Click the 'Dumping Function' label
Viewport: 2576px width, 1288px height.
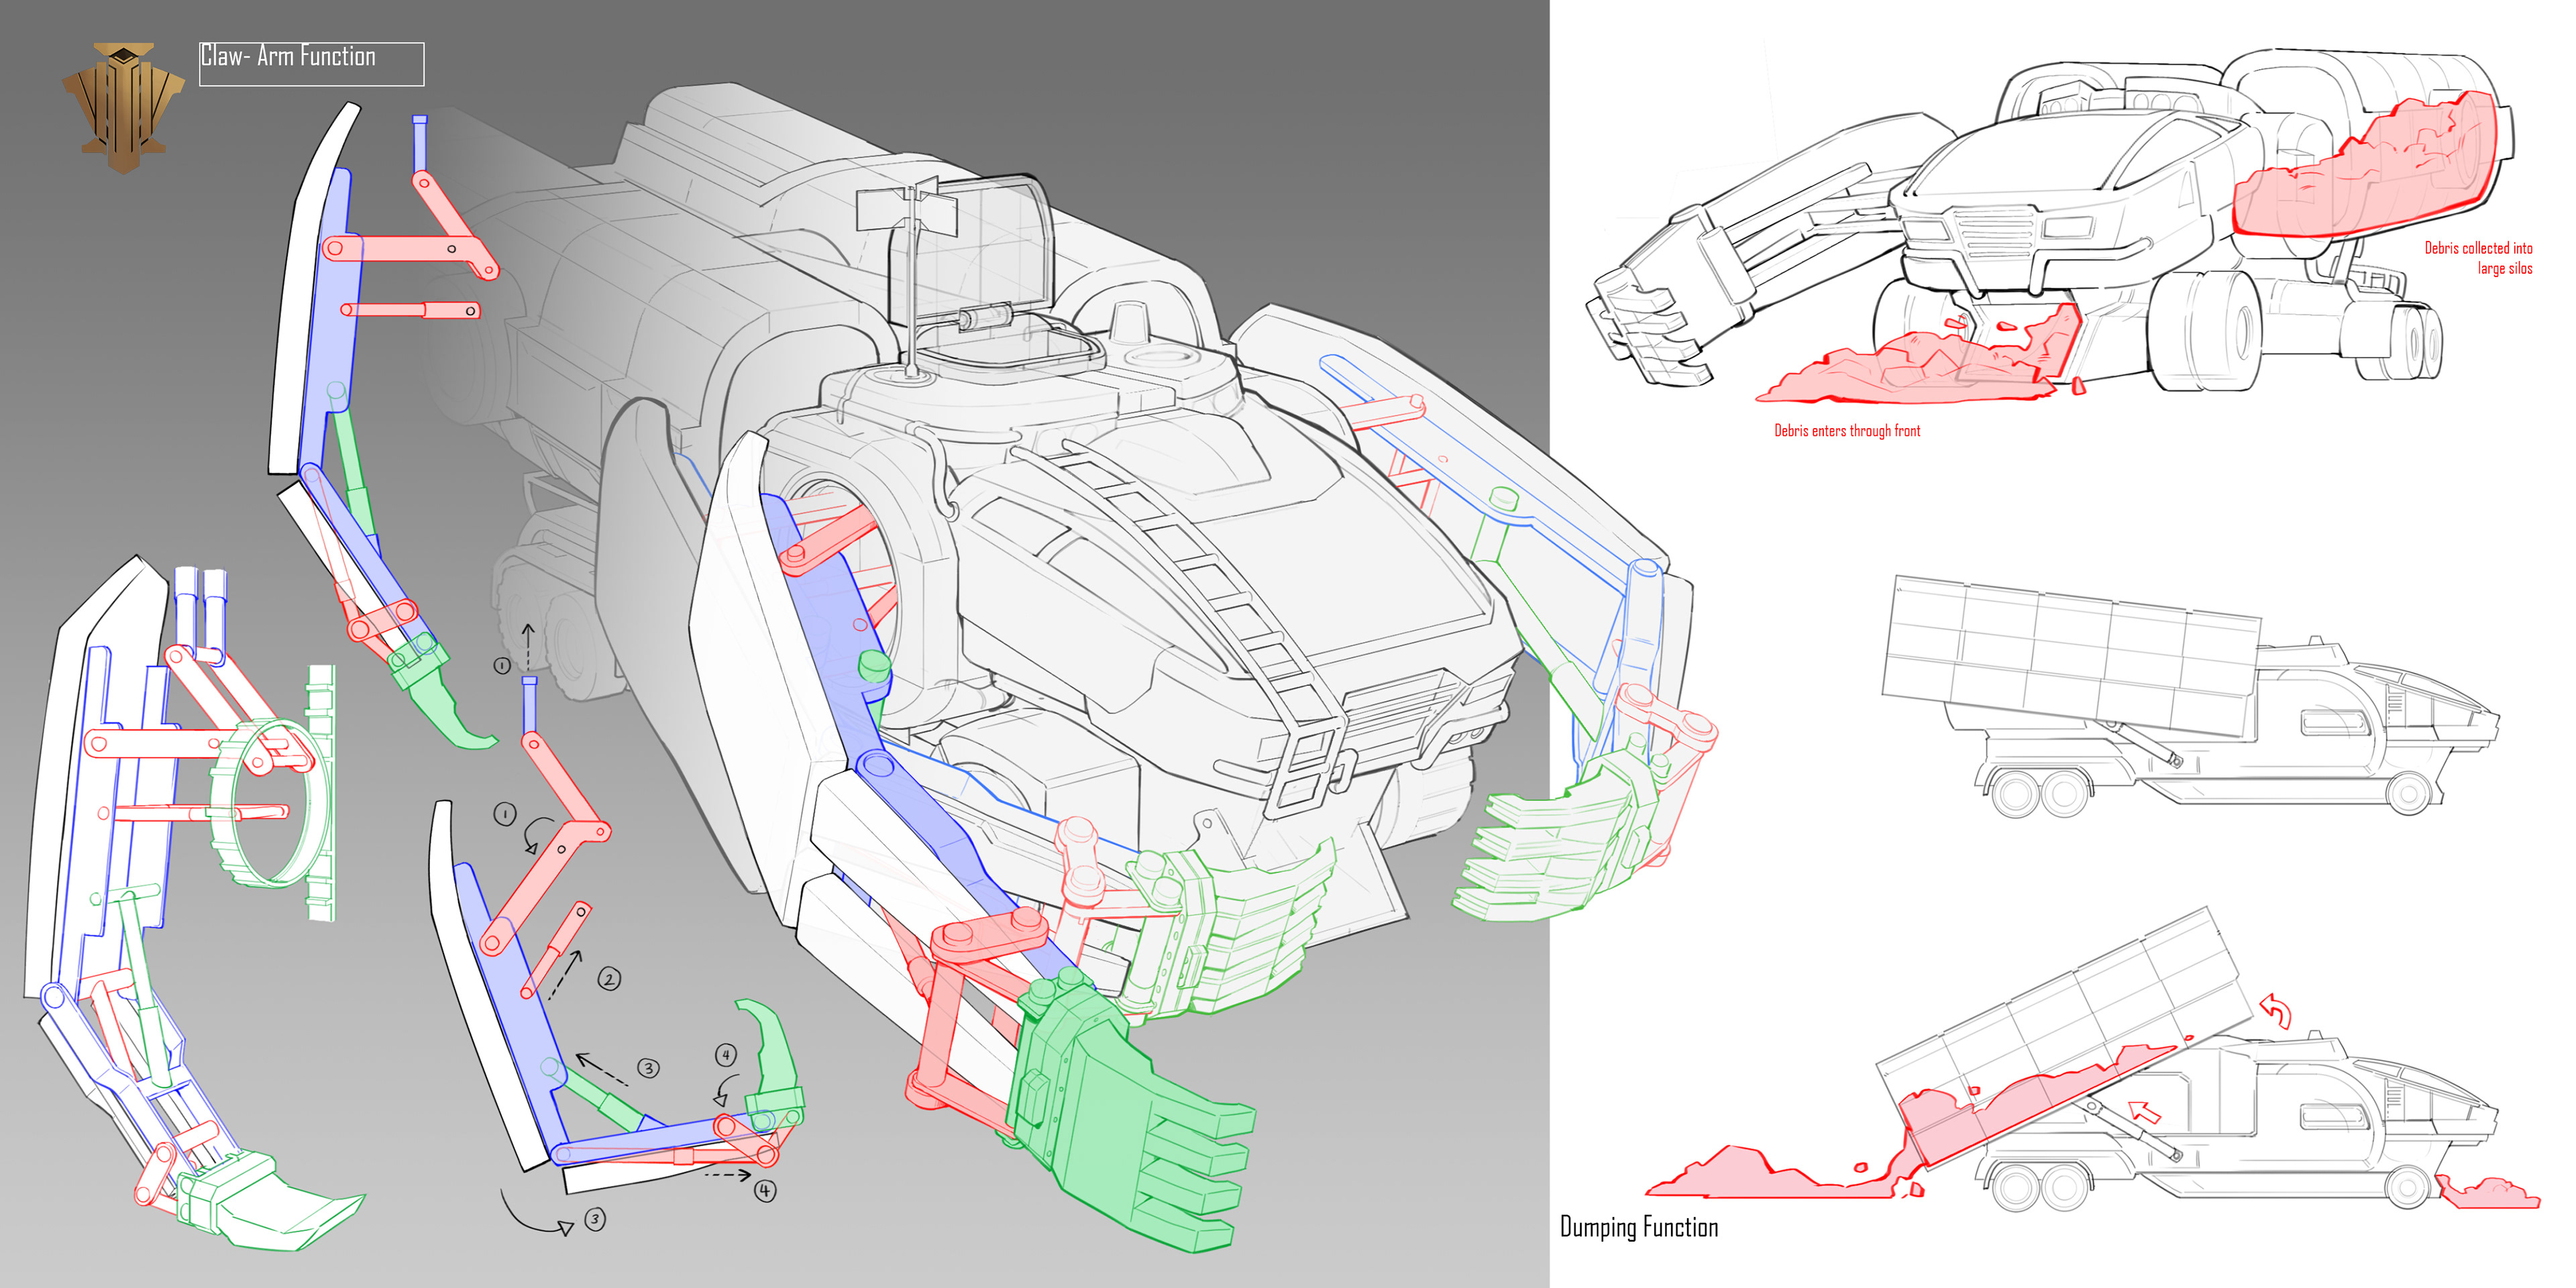(x=1639, y=1227)
